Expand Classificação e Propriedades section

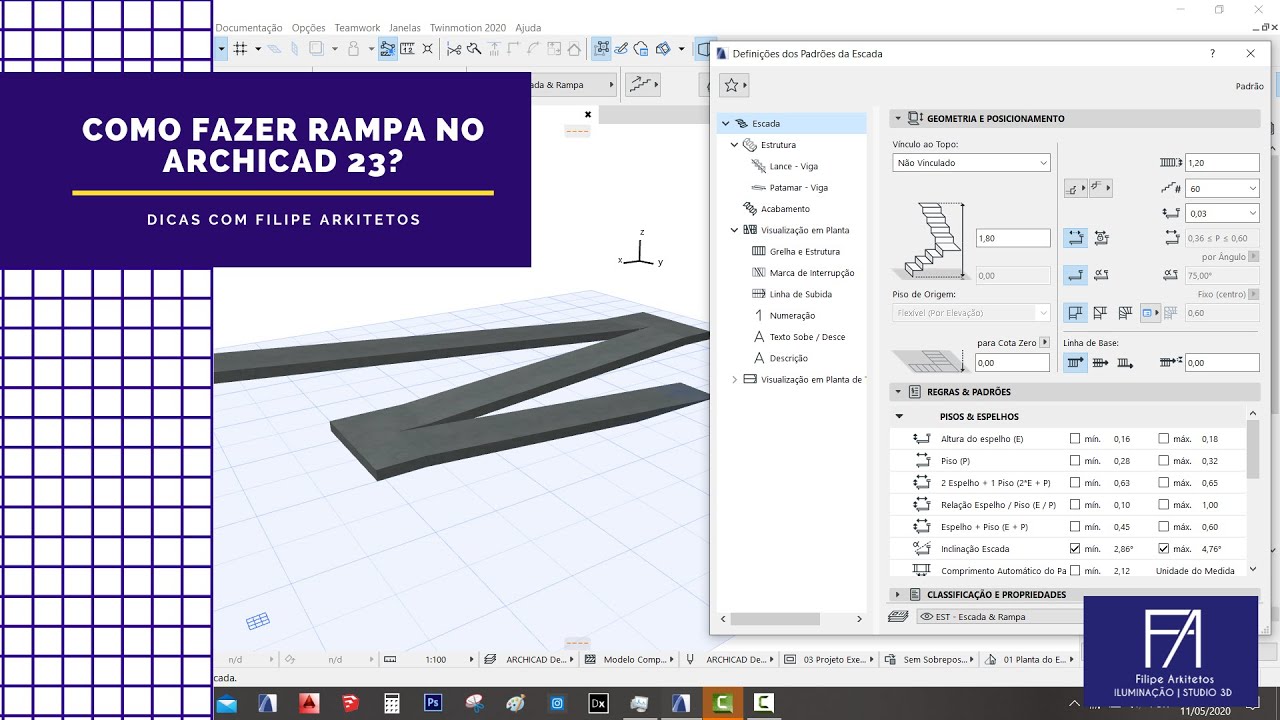click(897, 594)
